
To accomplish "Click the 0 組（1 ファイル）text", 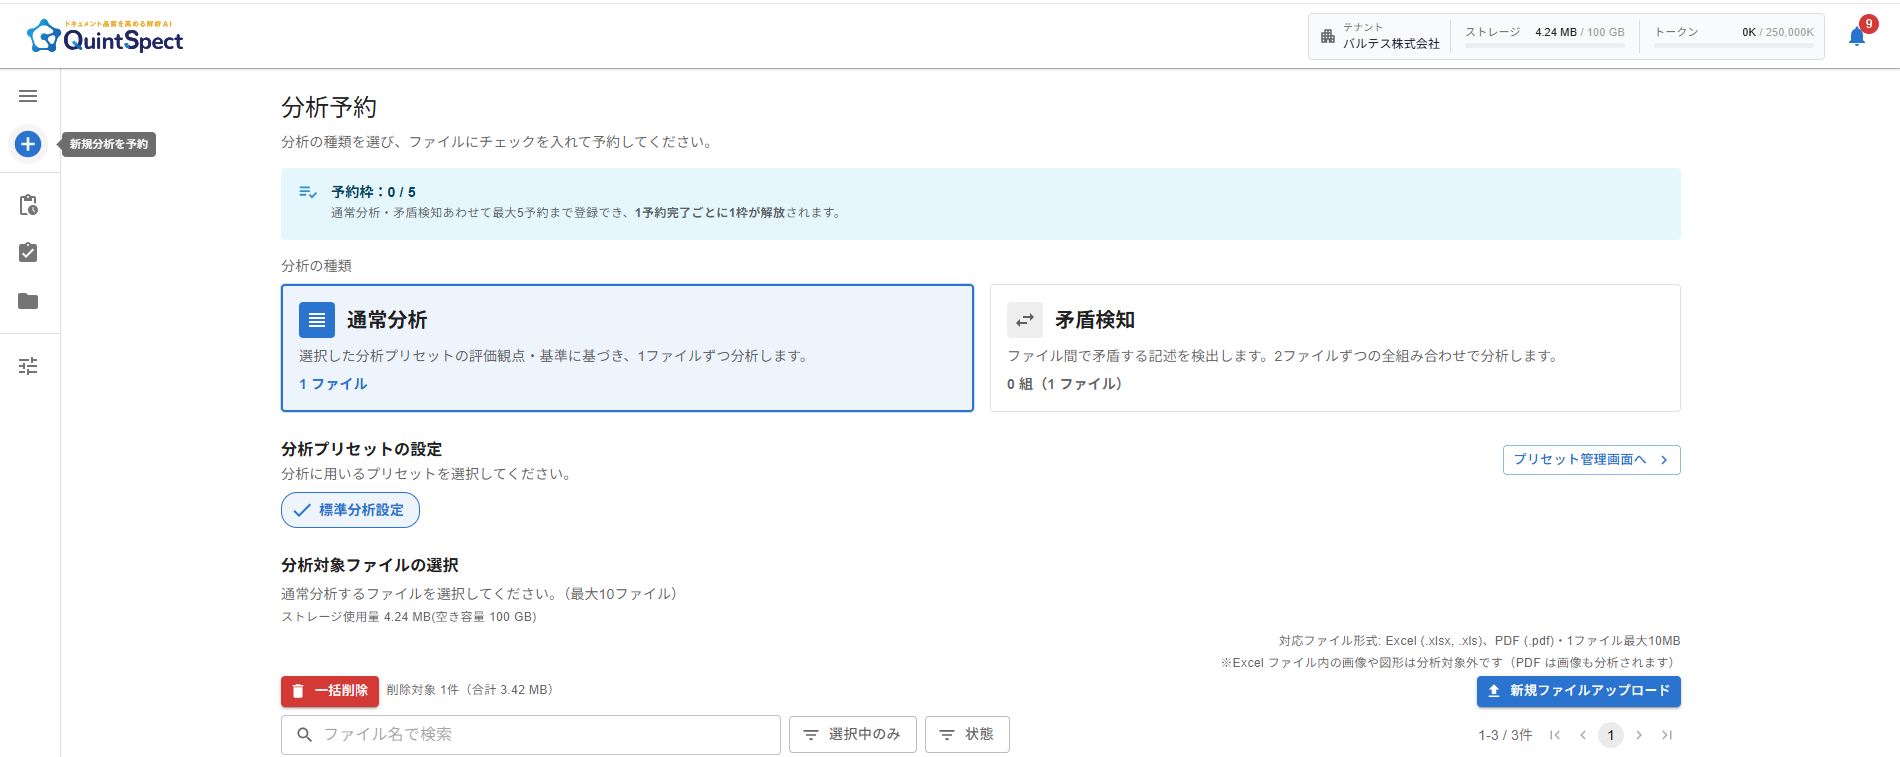I will point(1064,384).
